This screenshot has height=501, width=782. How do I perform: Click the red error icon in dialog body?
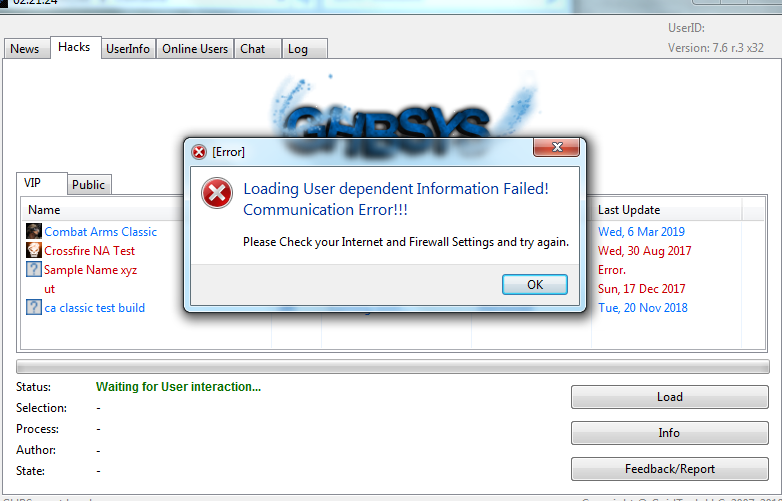click(x=217, y=193)
